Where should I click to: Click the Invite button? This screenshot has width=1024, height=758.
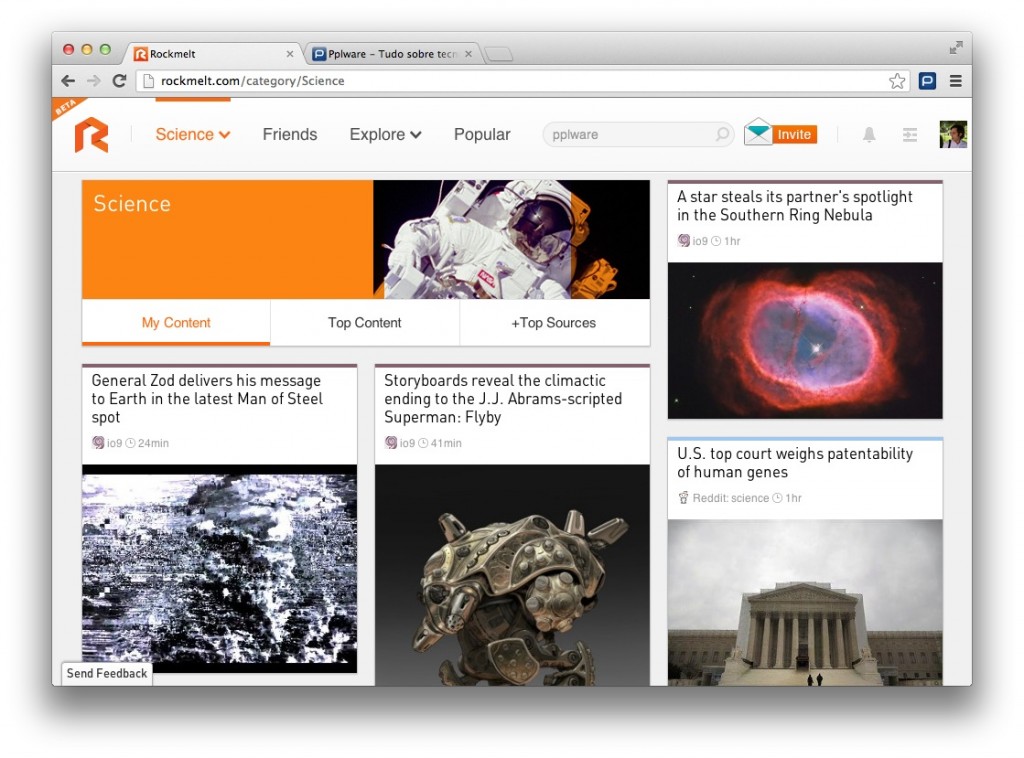click(794, 134)
